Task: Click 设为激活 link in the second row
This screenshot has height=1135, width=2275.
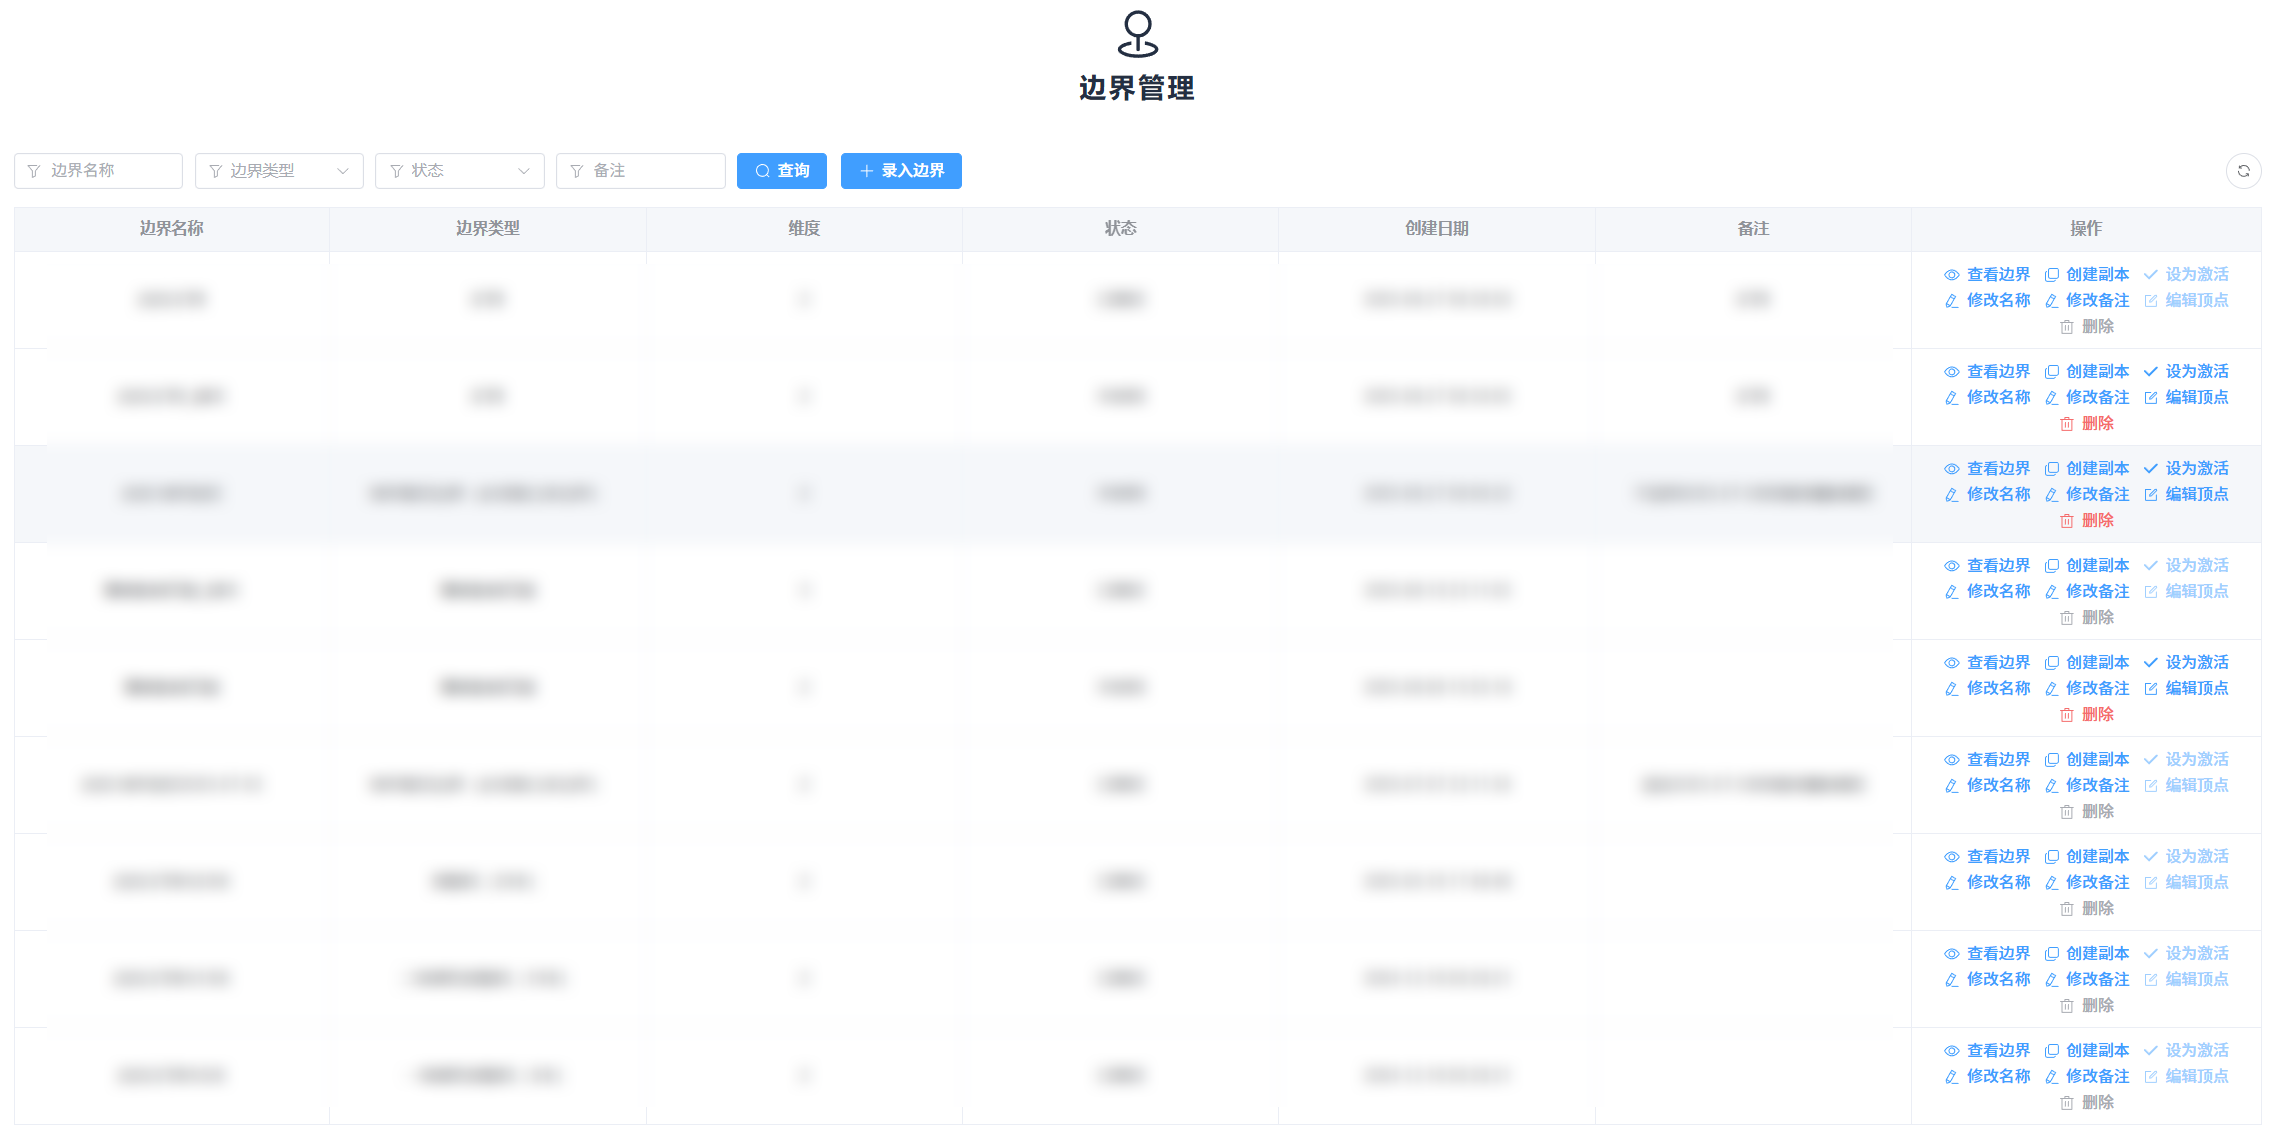Action: point(2196,371)
